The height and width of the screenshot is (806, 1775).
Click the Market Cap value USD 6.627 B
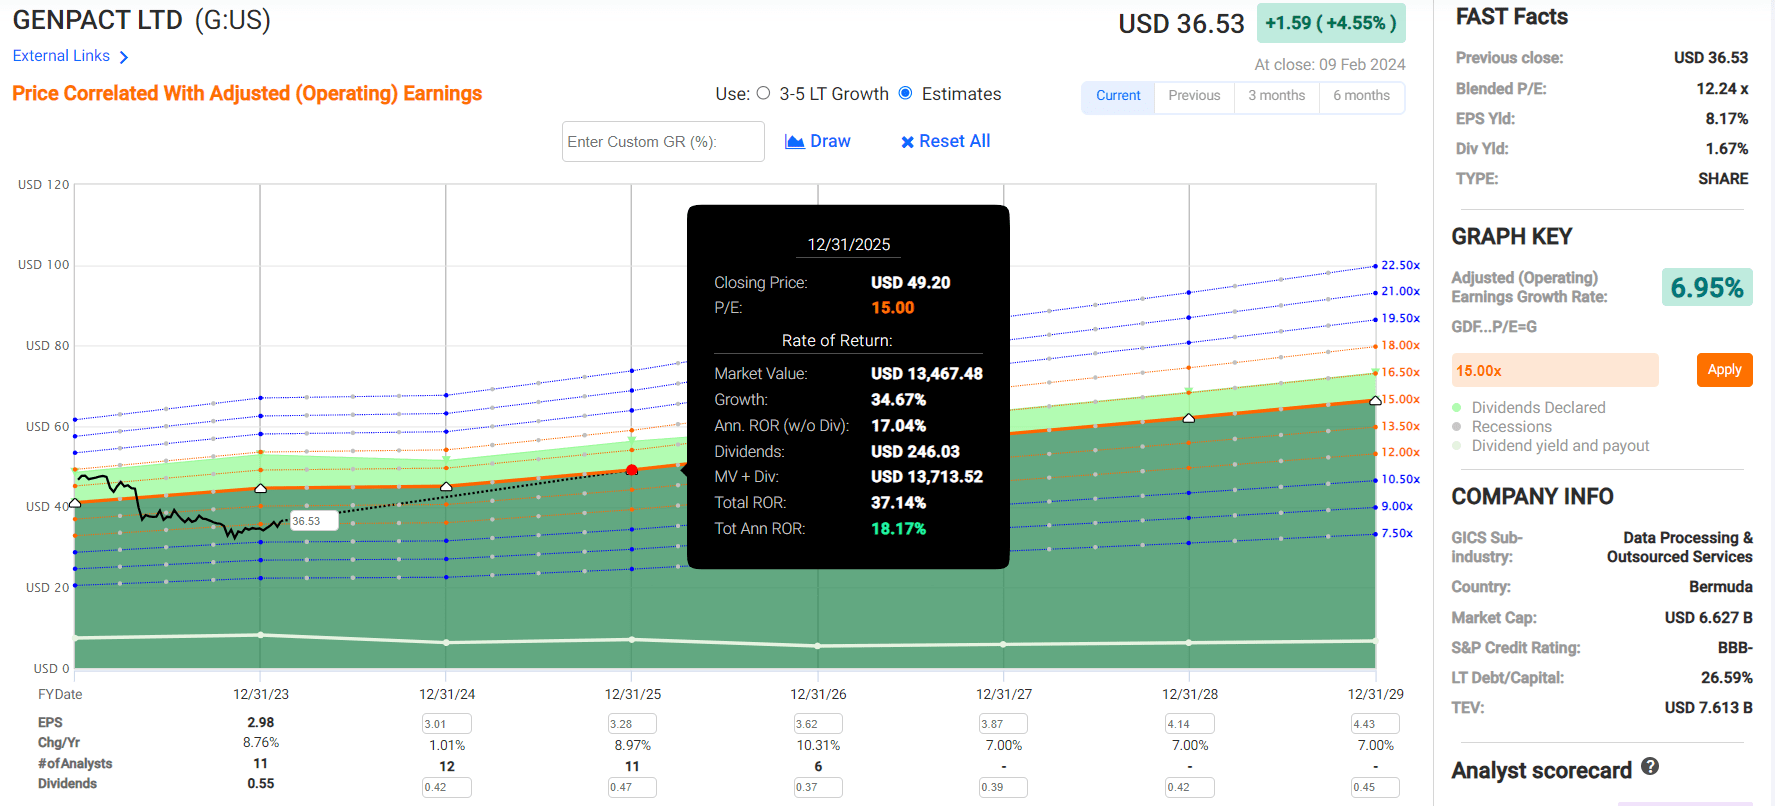(x=1708, y=618)
